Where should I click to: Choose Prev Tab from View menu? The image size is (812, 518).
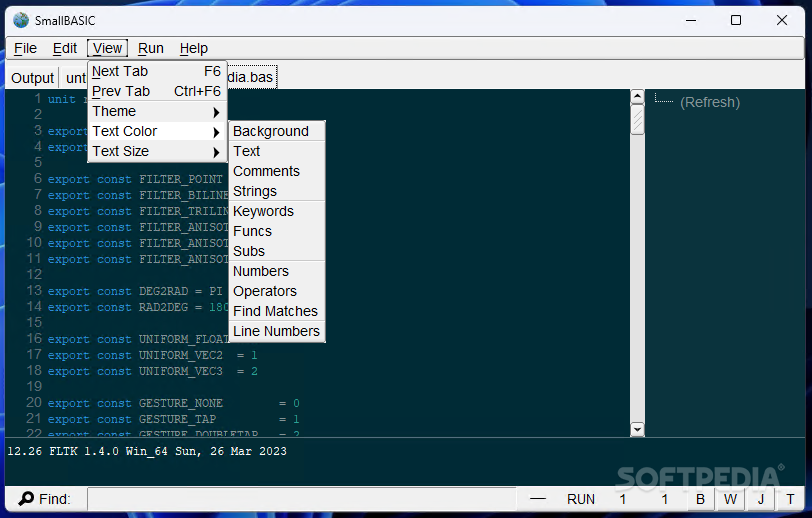(x=157, y=91)
